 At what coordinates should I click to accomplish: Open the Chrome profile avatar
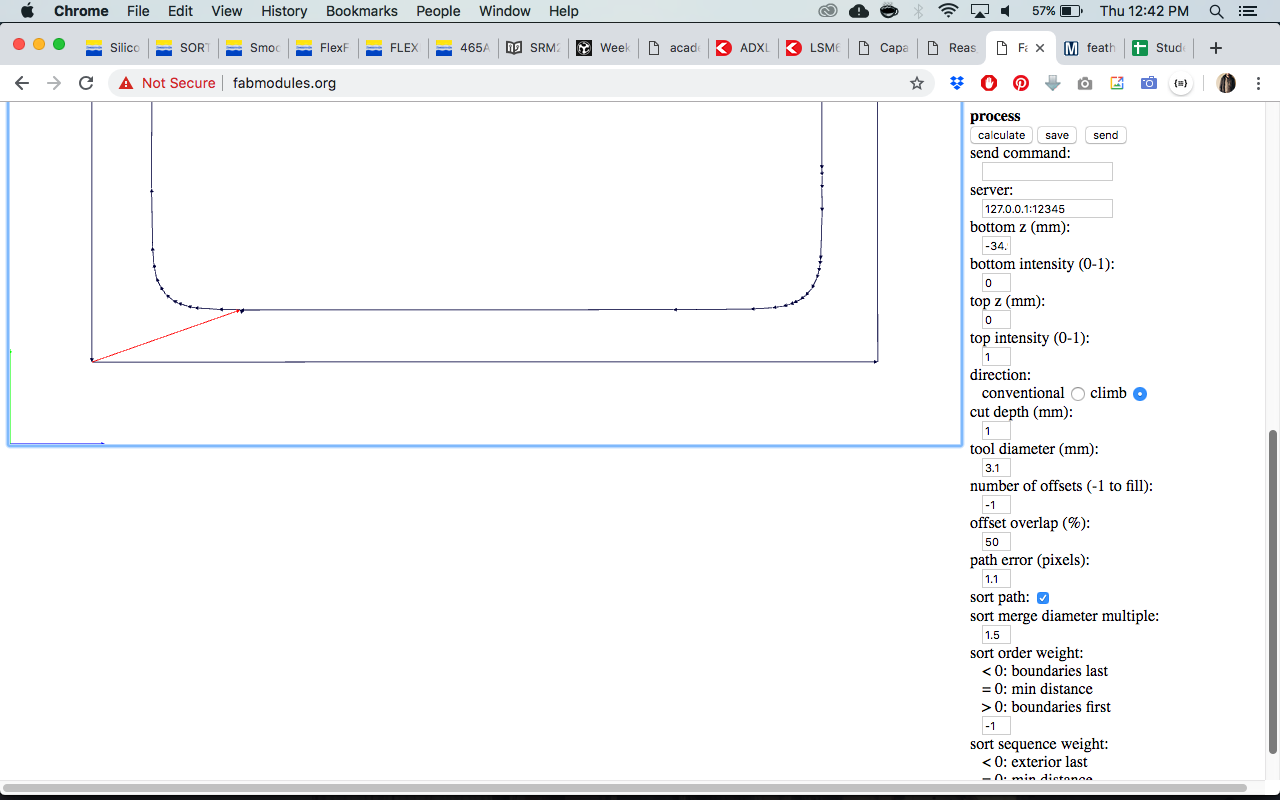[x=1226, y=83]
